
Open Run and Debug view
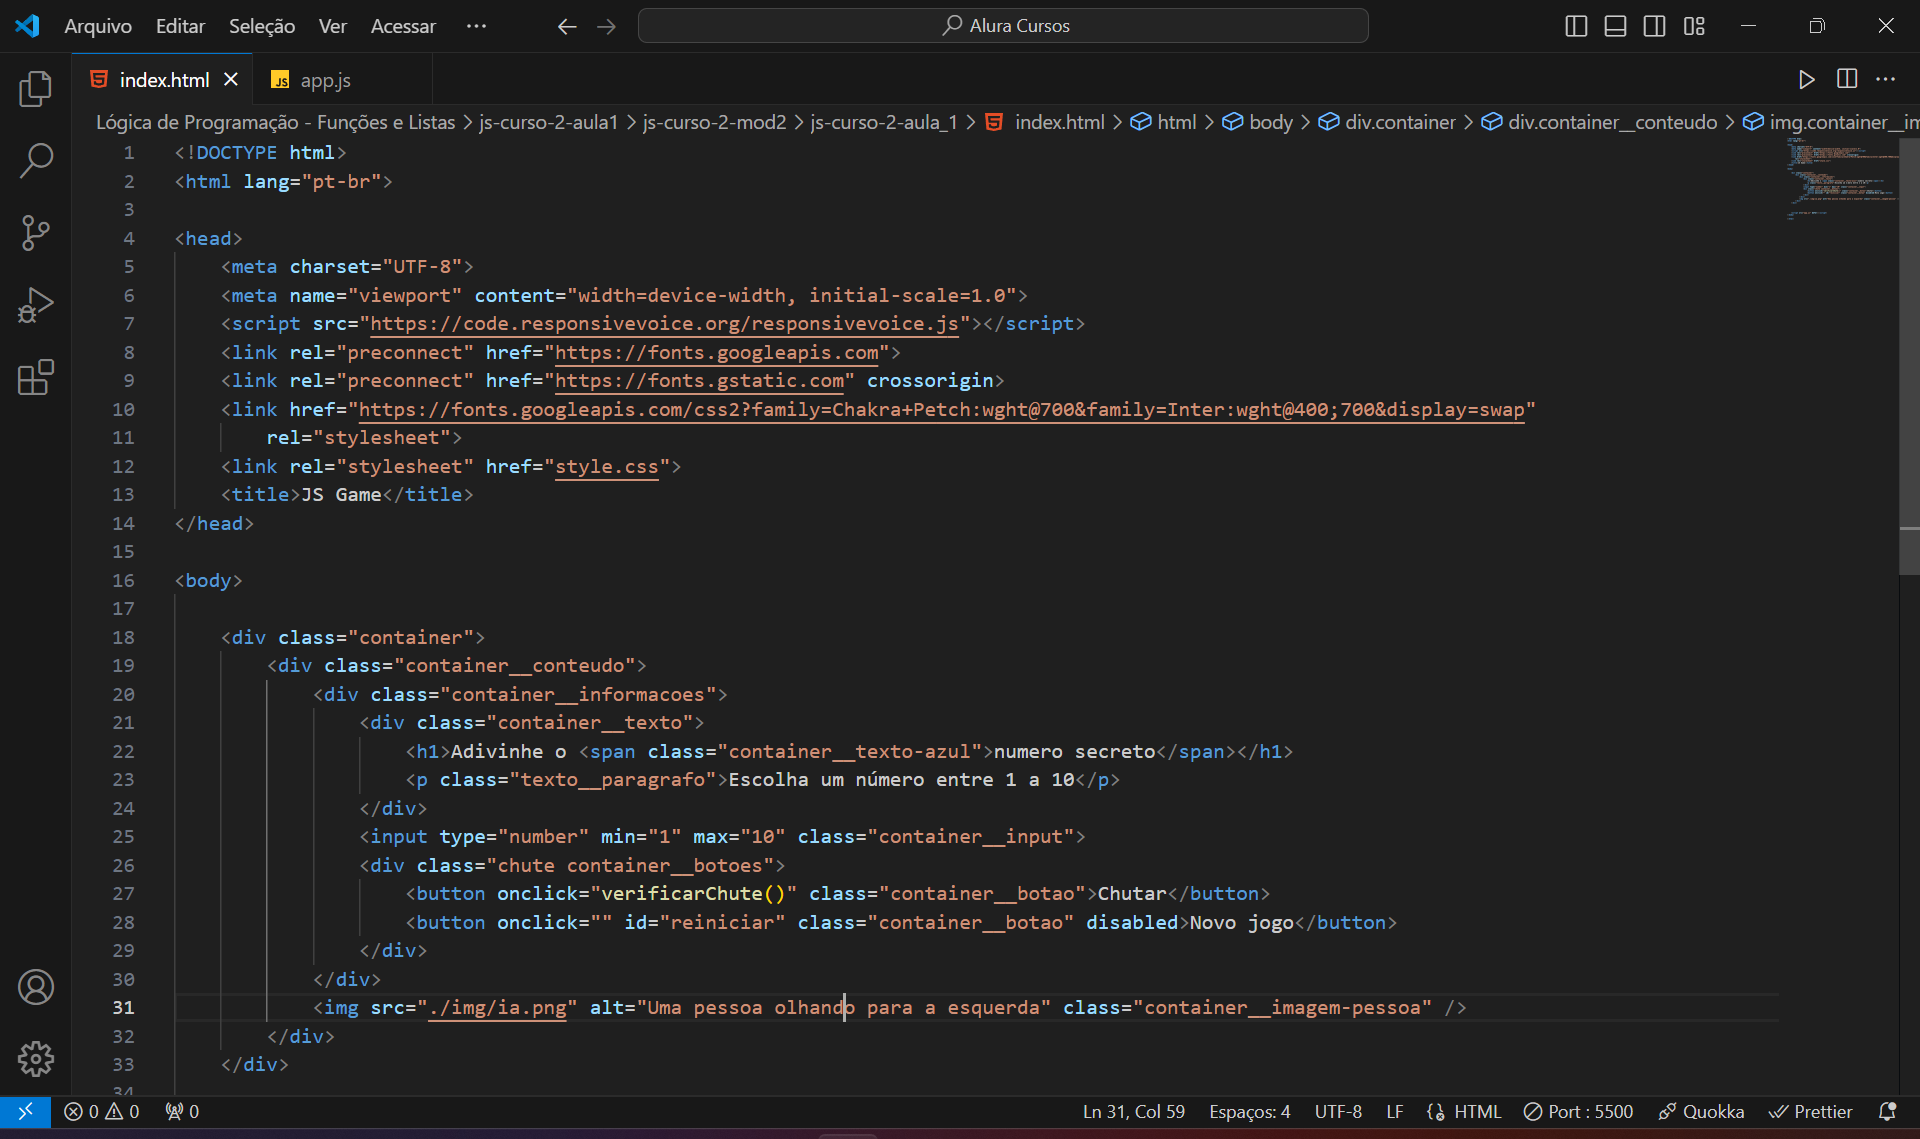[x=35, y=305]
